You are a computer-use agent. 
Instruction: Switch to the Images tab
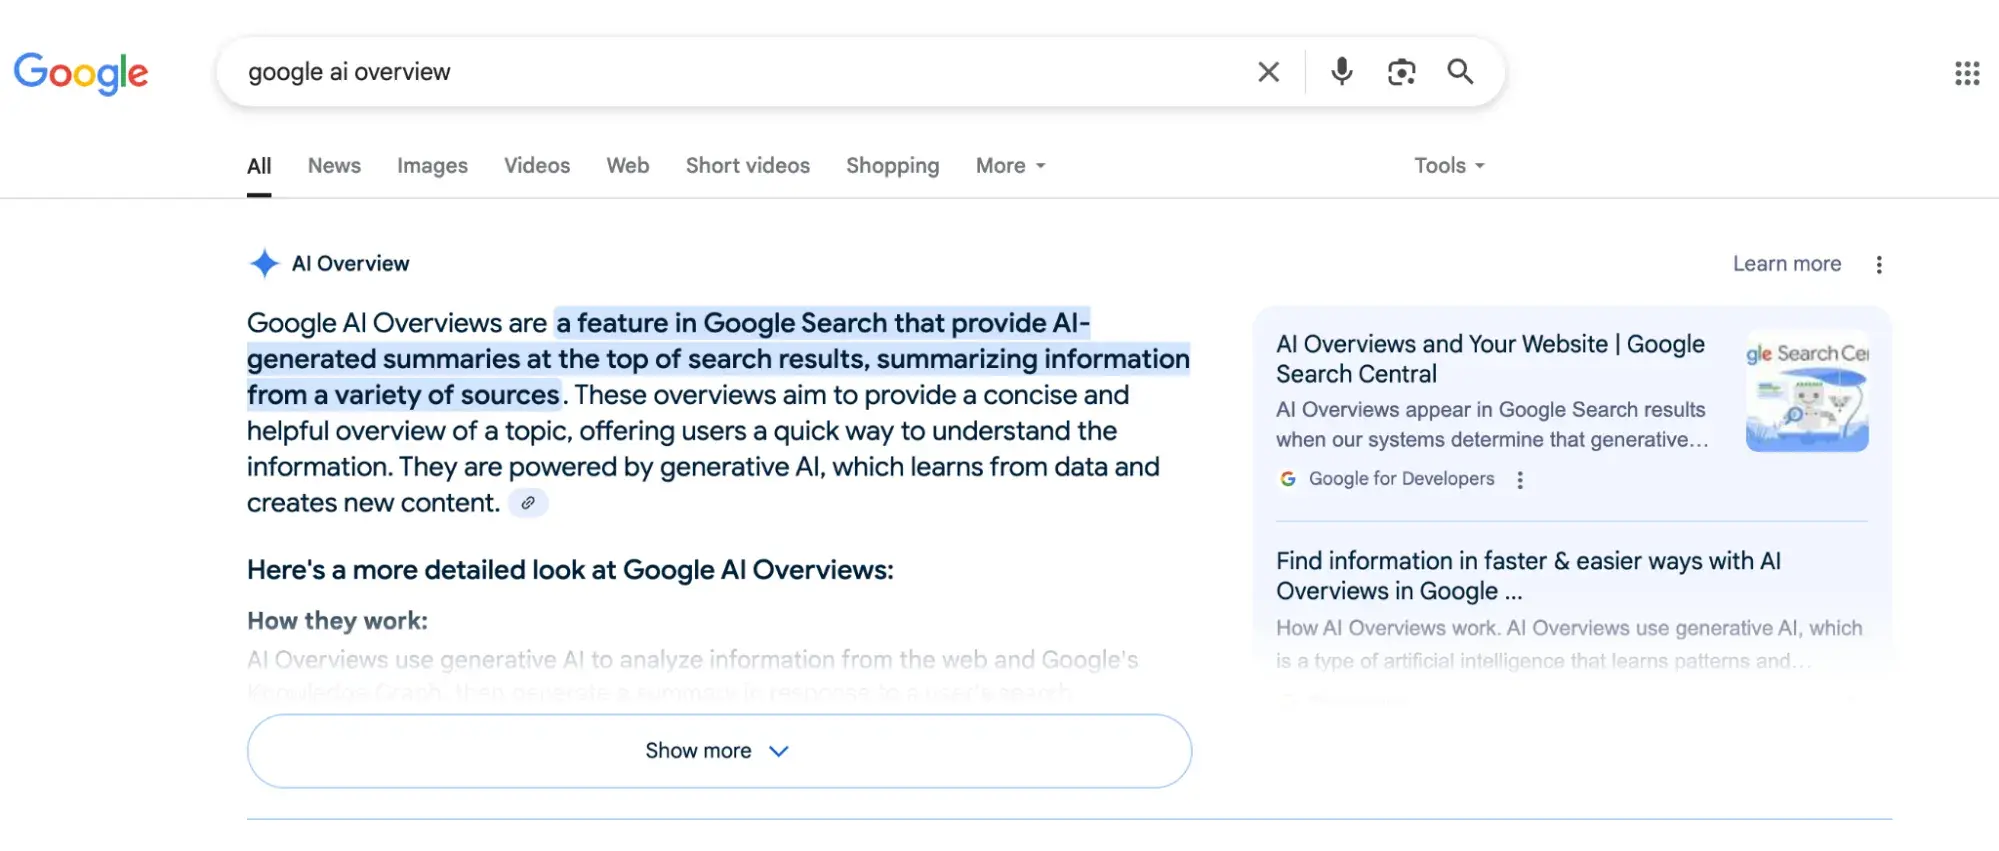coord(432,166)
